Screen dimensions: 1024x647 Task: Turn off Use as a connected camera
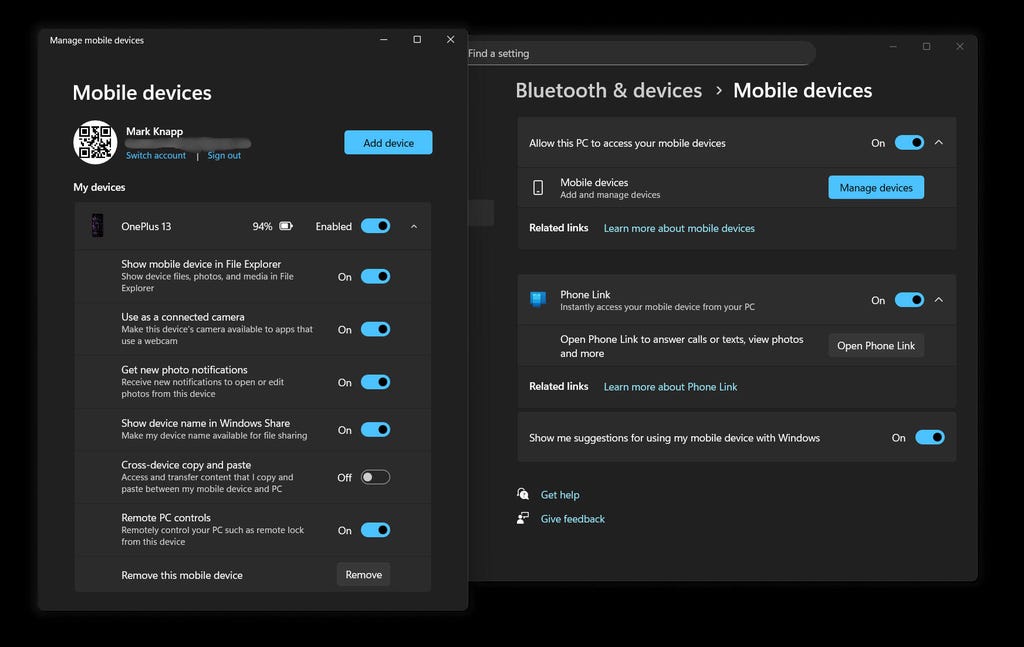click(375, 329)
